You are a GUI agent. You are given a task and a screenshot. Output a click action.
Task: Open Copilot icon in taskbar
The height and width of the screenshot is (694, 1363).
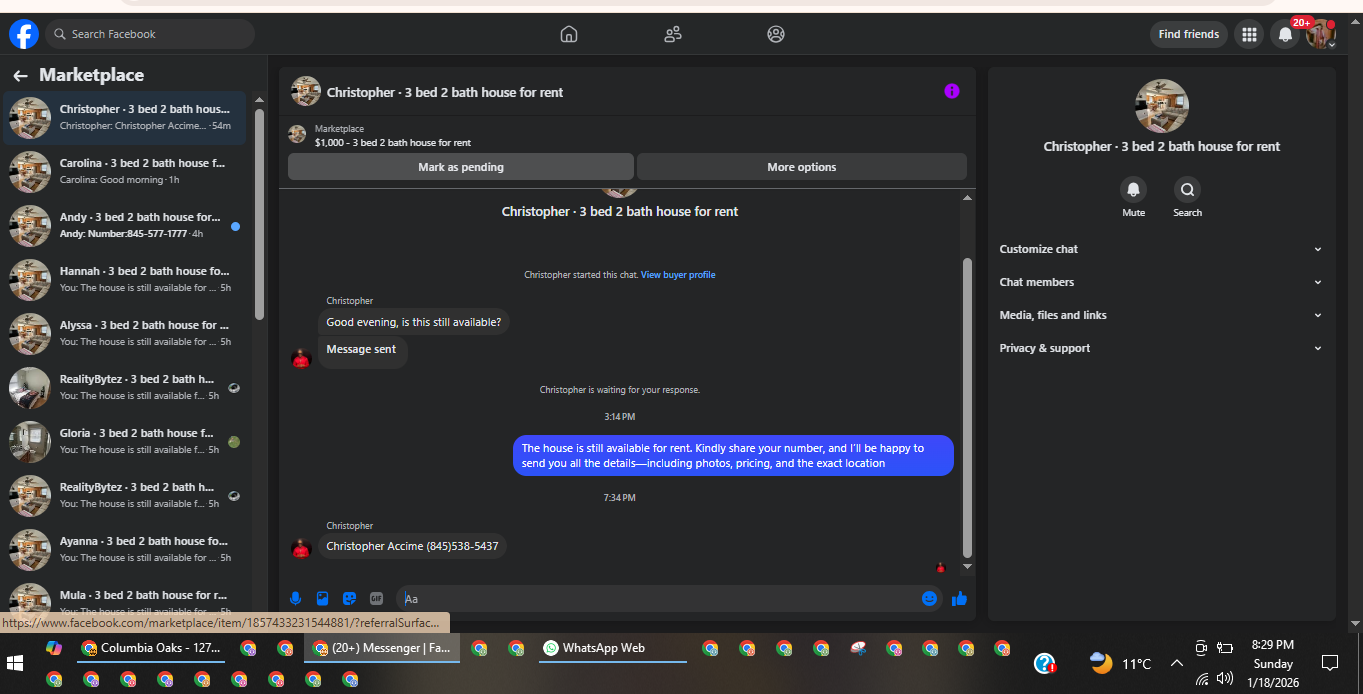[54, 648]
